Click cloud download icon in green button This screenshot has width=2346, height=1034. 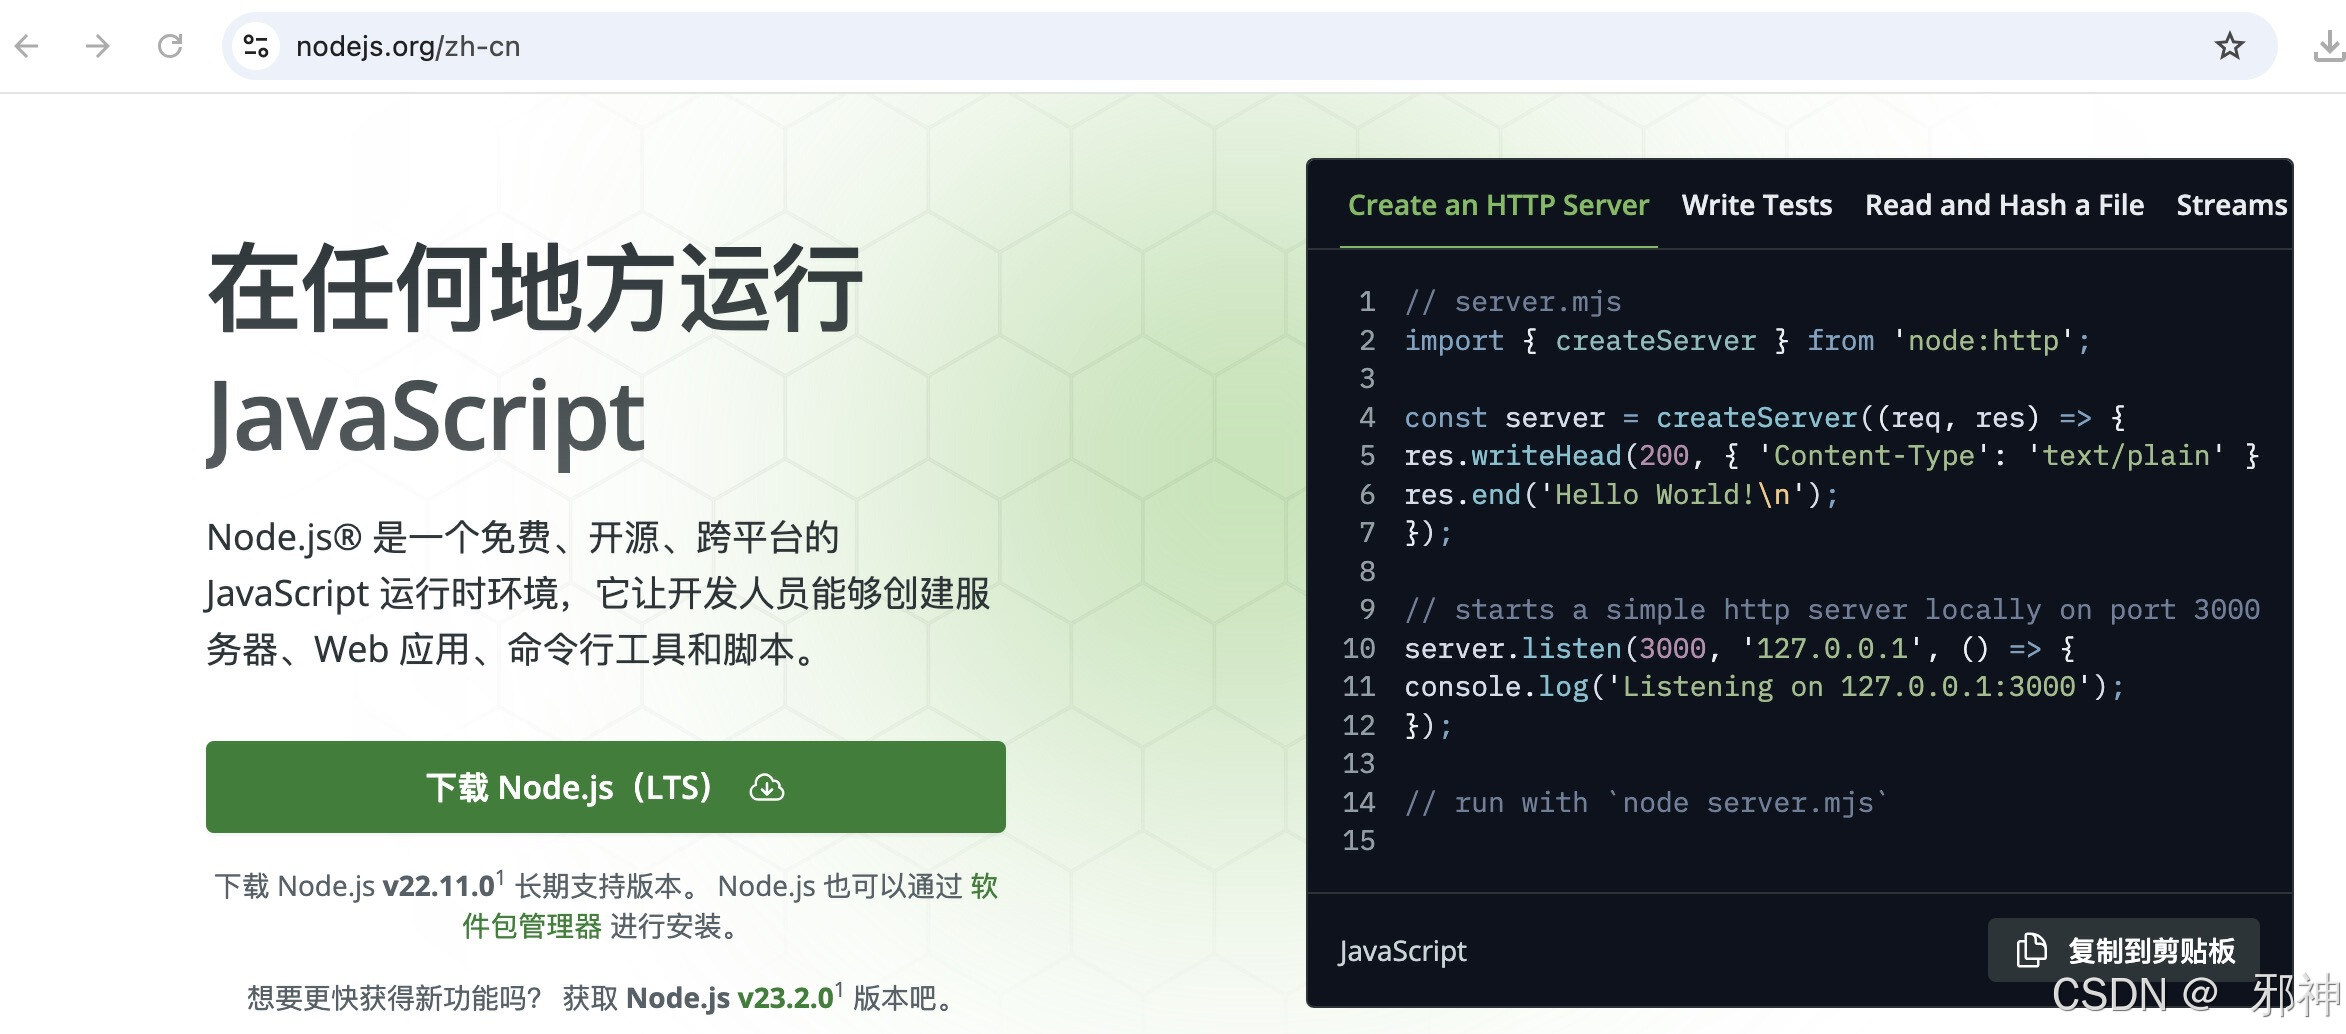(x=767, y=788)
